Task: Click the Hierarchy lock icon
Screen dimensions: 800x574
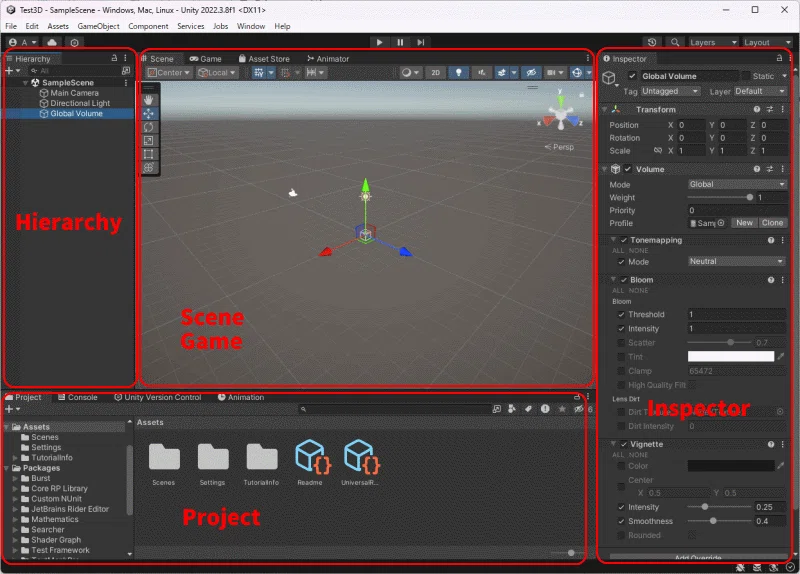Action: tap(114, 58)
